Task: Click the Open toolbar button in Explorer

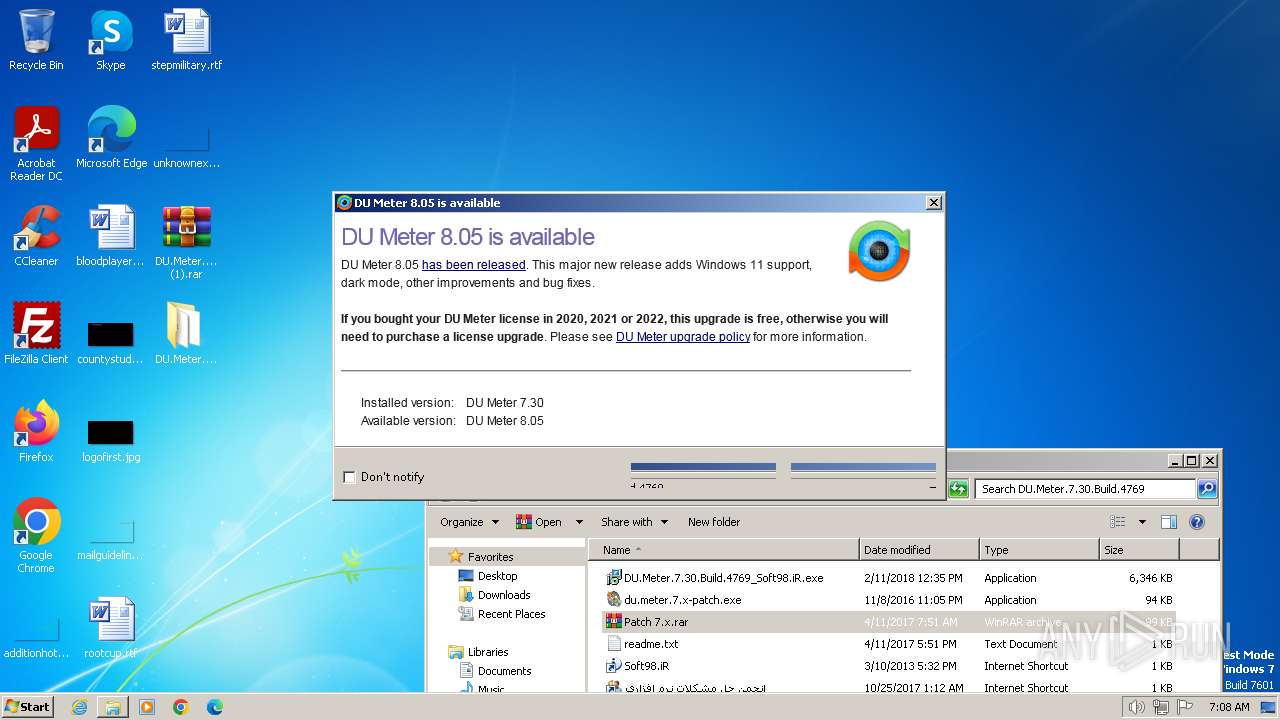Action: (x=539, y=522)
